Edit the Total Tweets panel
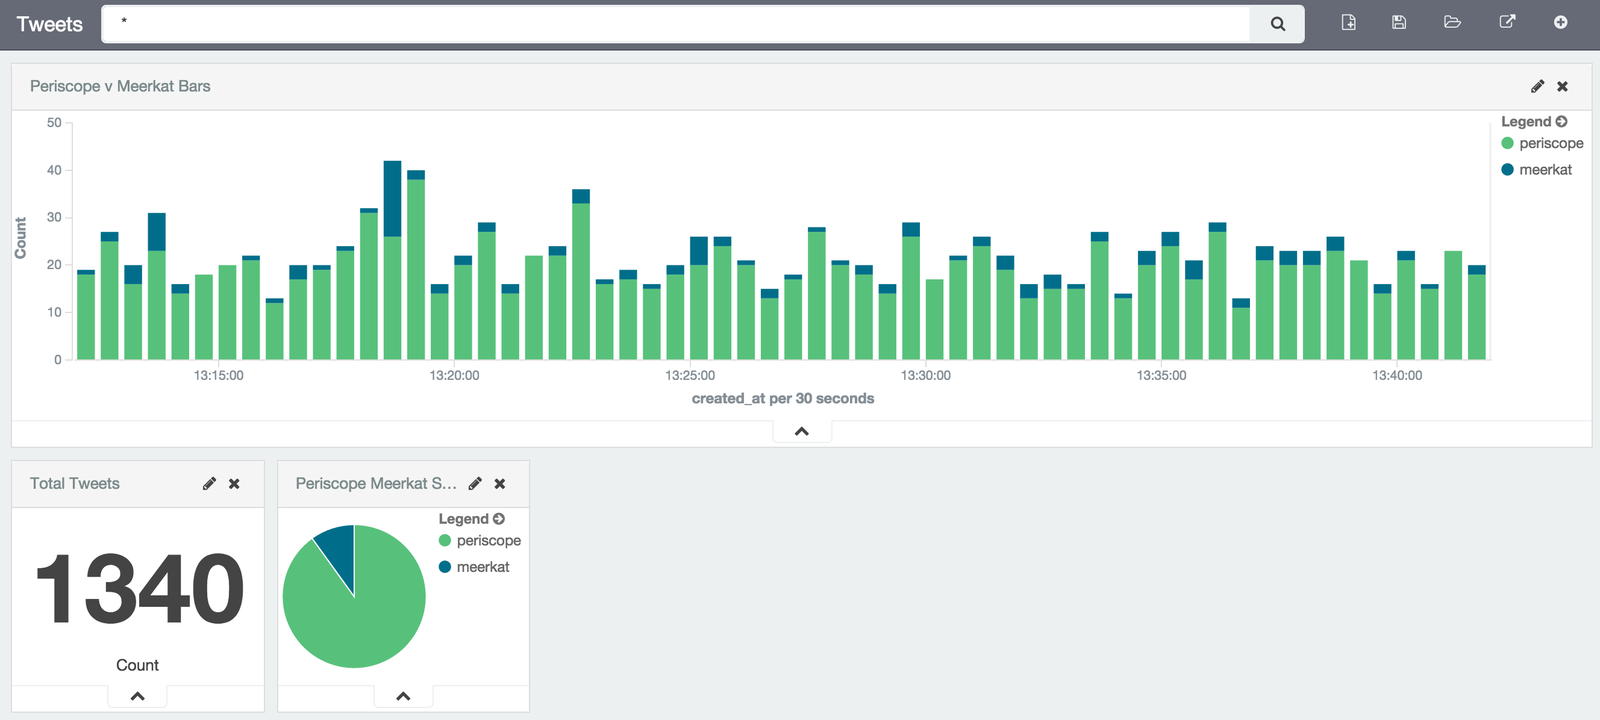Screen dimensions: 1600x720 click(209, 483)
